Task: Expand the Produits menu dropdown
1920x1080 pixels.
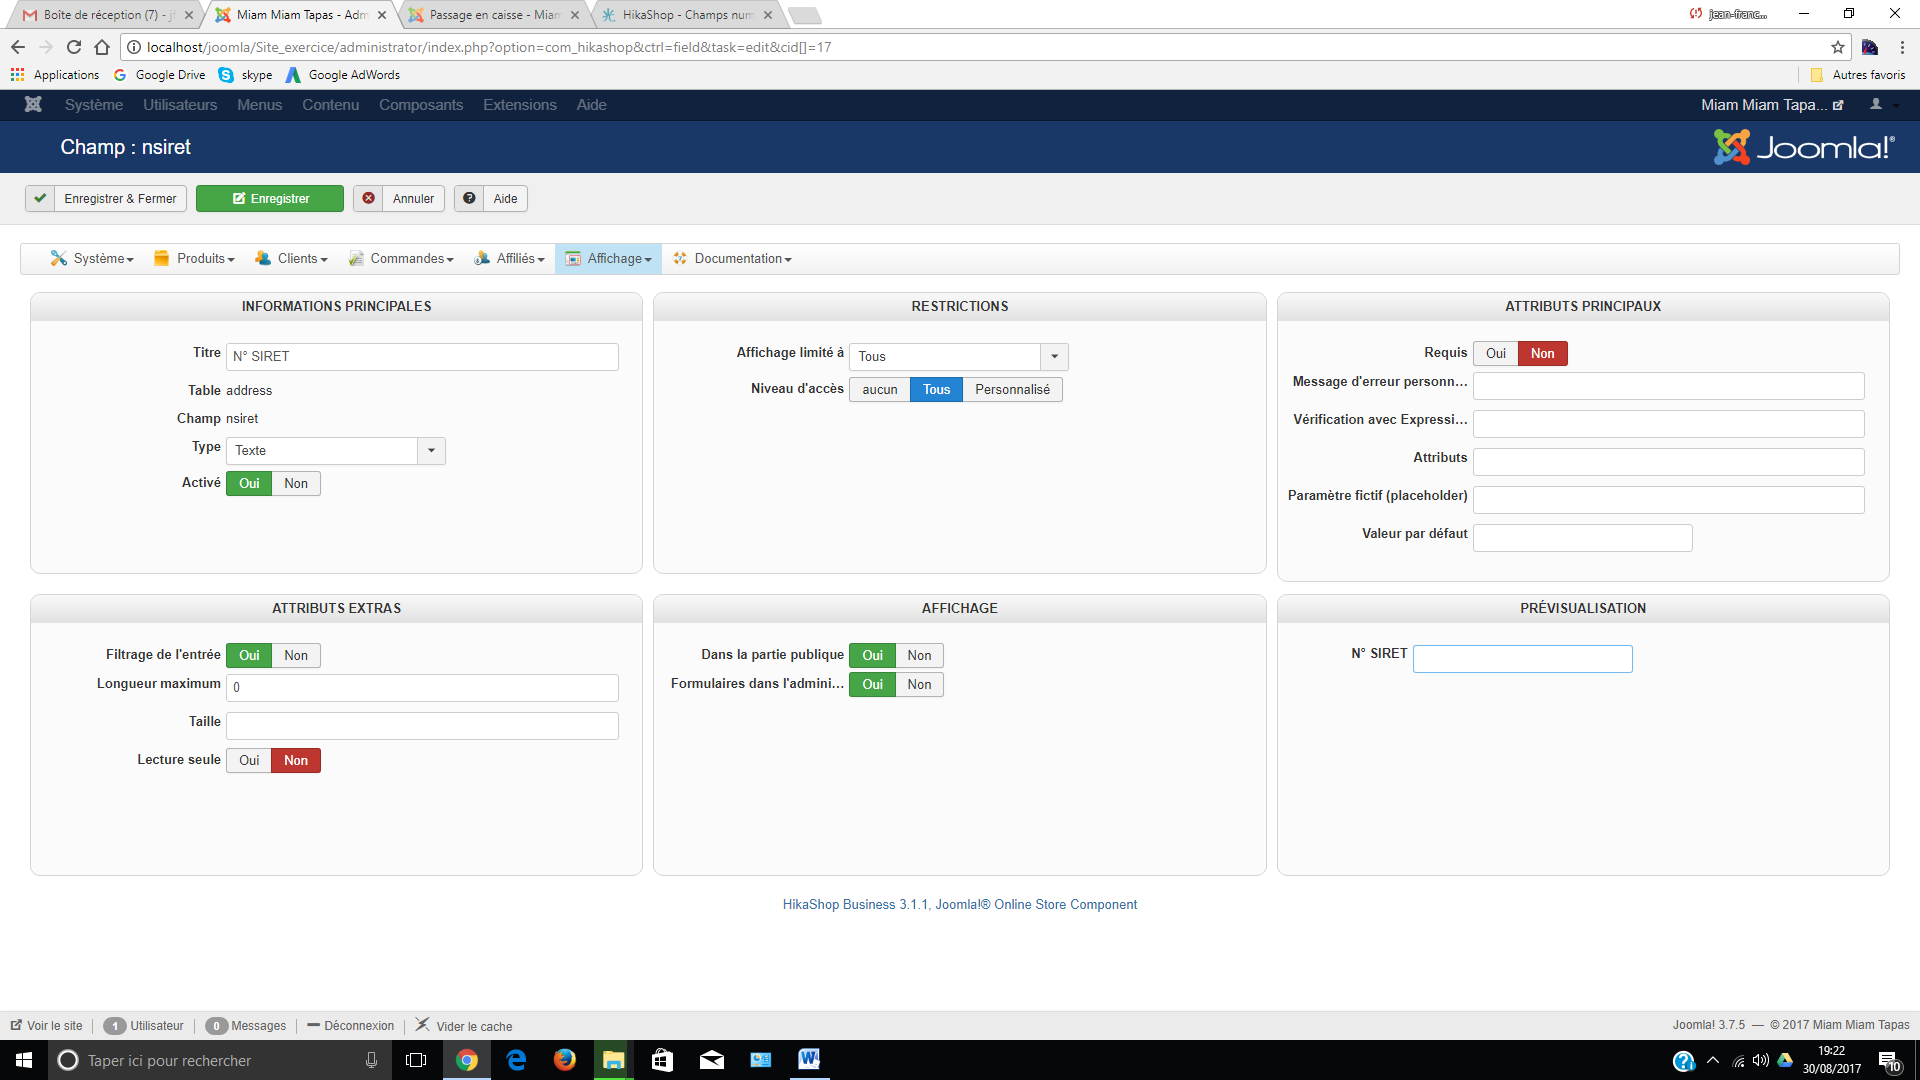Action: pos(195,259)
